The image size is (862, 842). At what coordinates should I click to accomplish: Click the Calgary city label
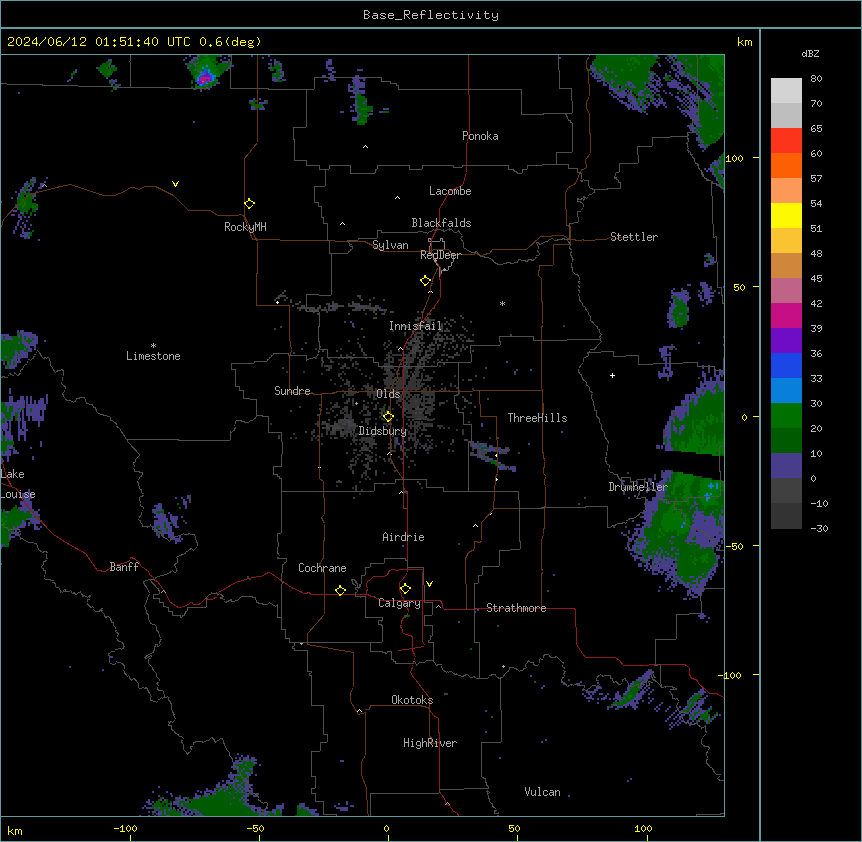(x=399, y=603)
